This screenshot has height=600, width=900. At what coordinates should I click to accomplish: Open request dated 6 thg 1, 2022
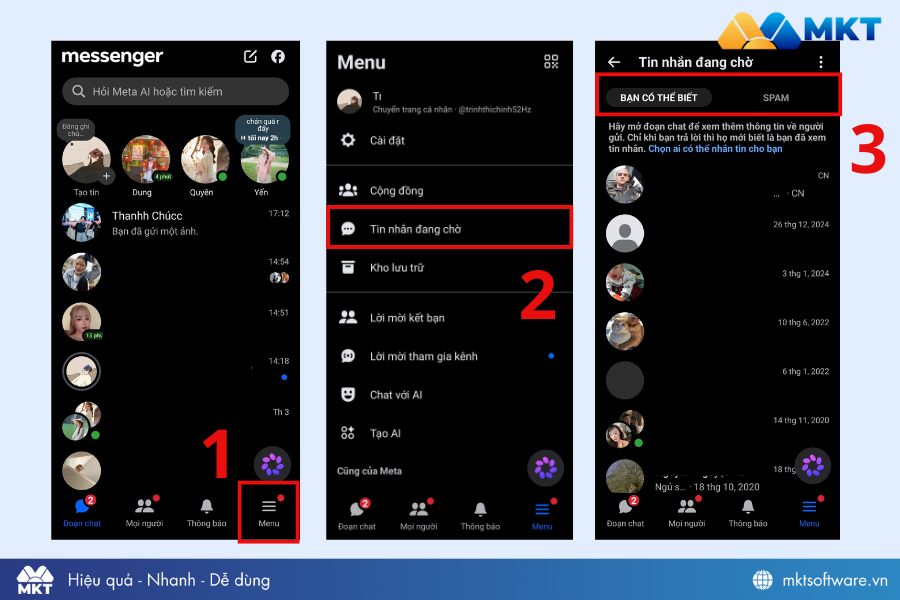717,380
